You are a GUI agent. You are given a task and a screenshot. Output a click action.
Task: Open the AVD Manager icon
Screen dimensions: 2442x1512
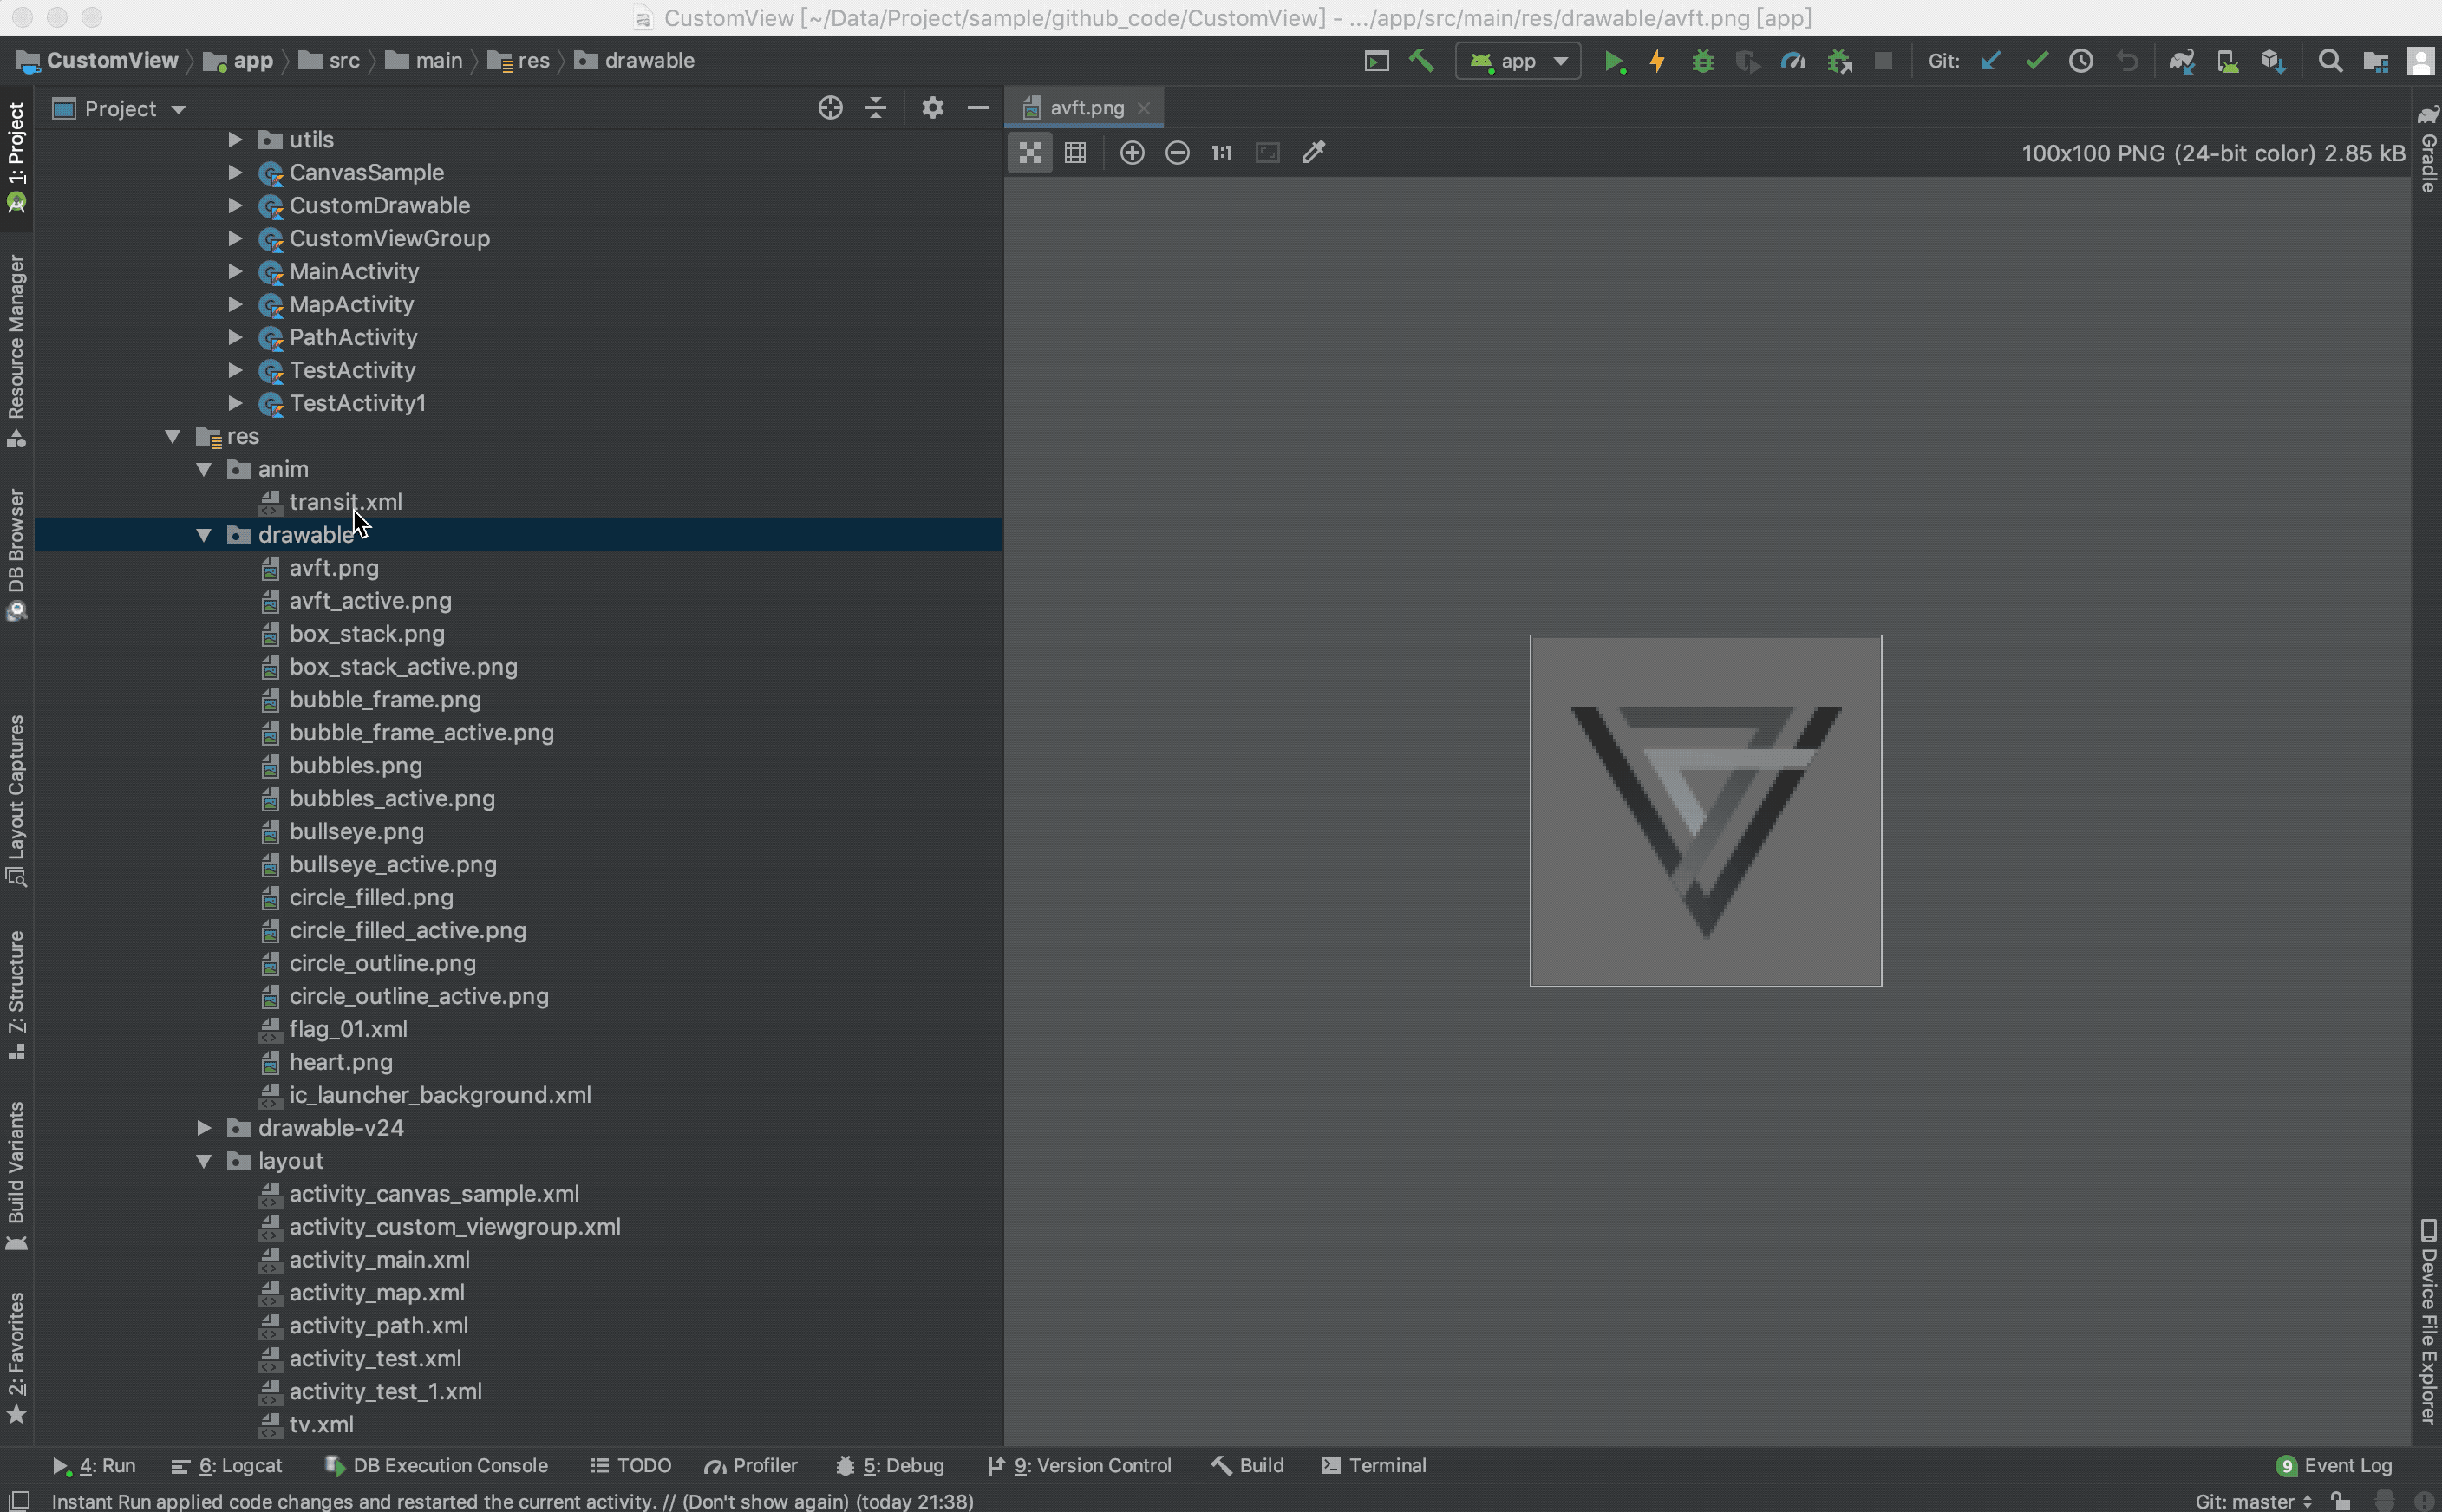click(x=2228, y=61)
